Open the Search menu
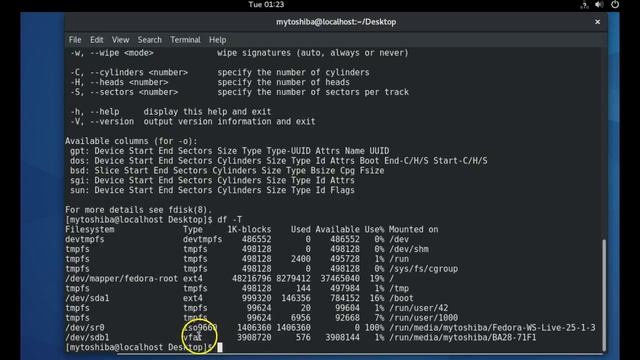Viewport: 640px width, 360px height. [149, 40]
